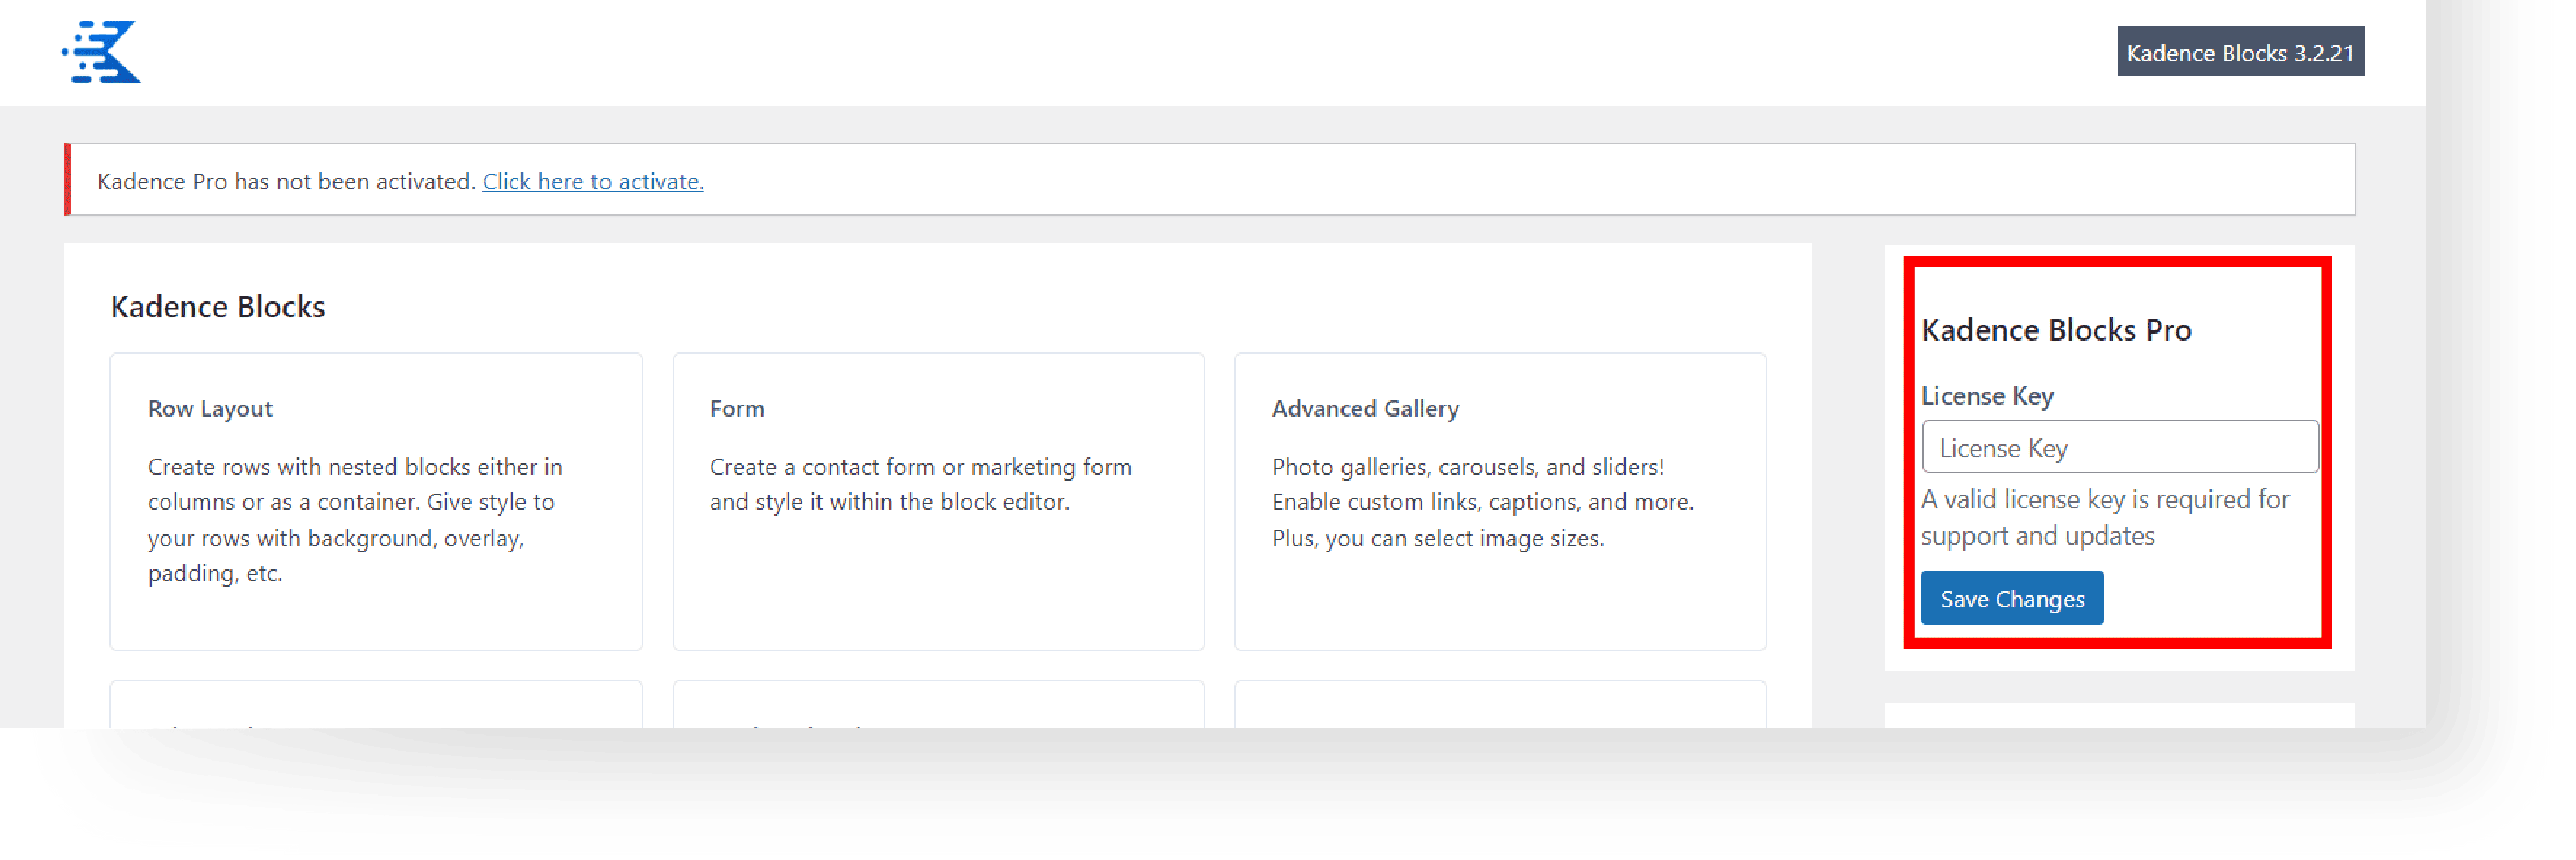
Task: Select the Row Layout block card
Action: 376,501
